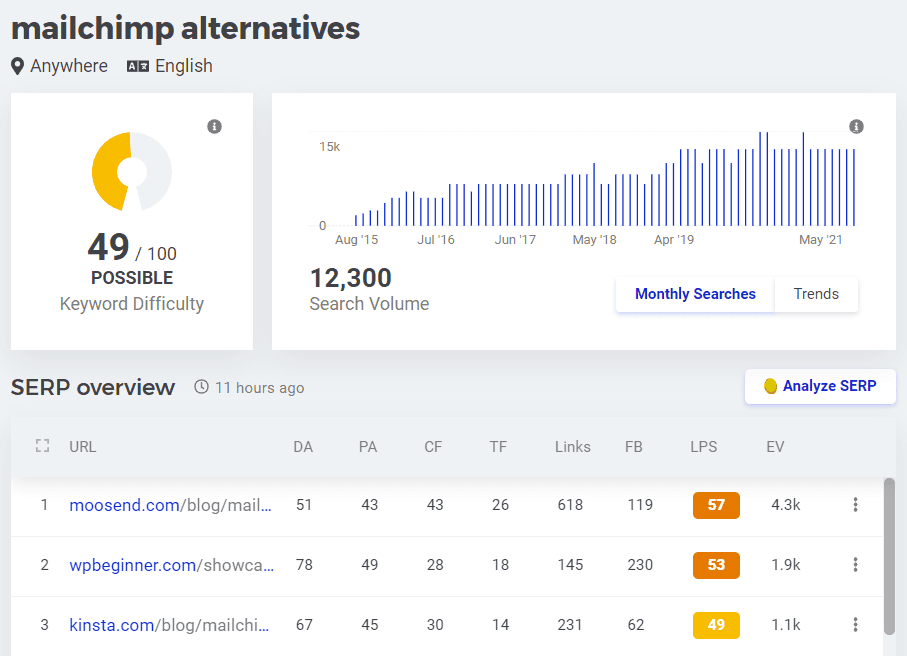Click the clock icon showing 11 hours ago

201,387
